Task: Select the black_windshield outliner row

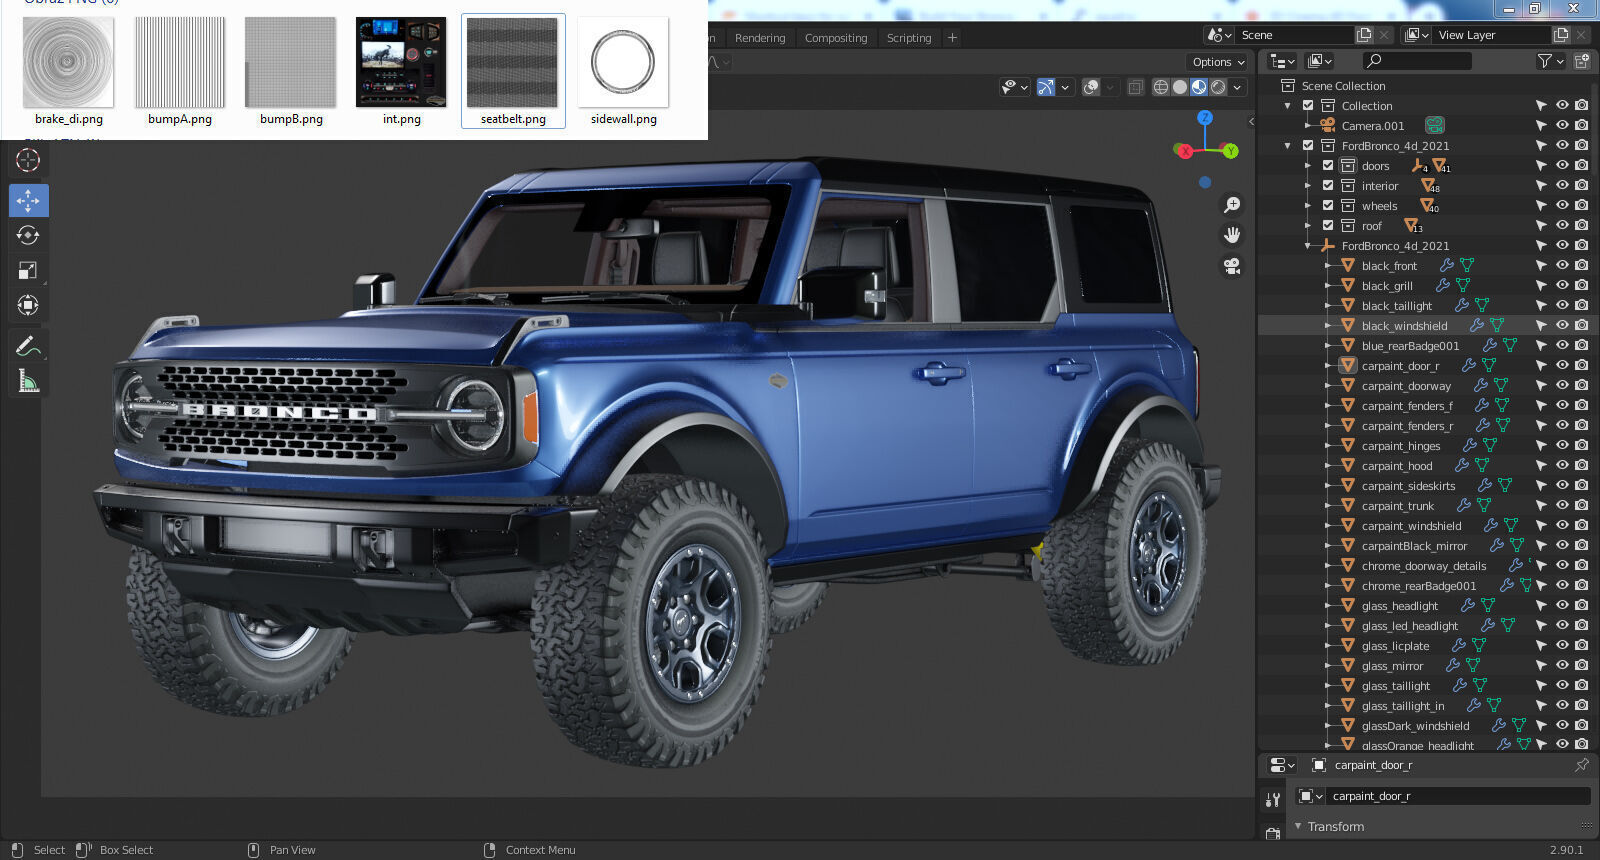Action: point(1428,326)
